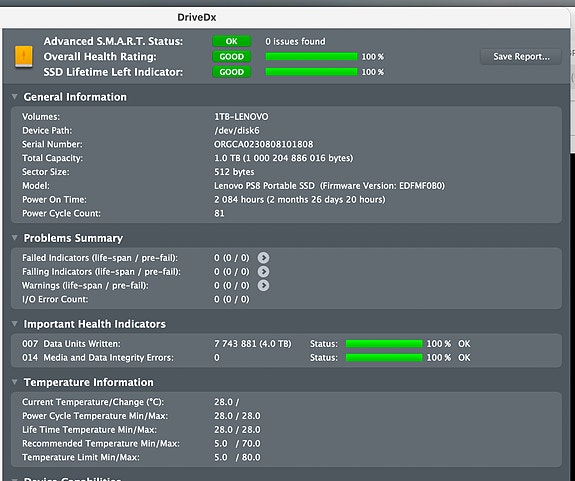This screenshot has height=481, width=575.
Task: Click Temperature Limit value 5.0 / 80.0
Action: point(237,457)
